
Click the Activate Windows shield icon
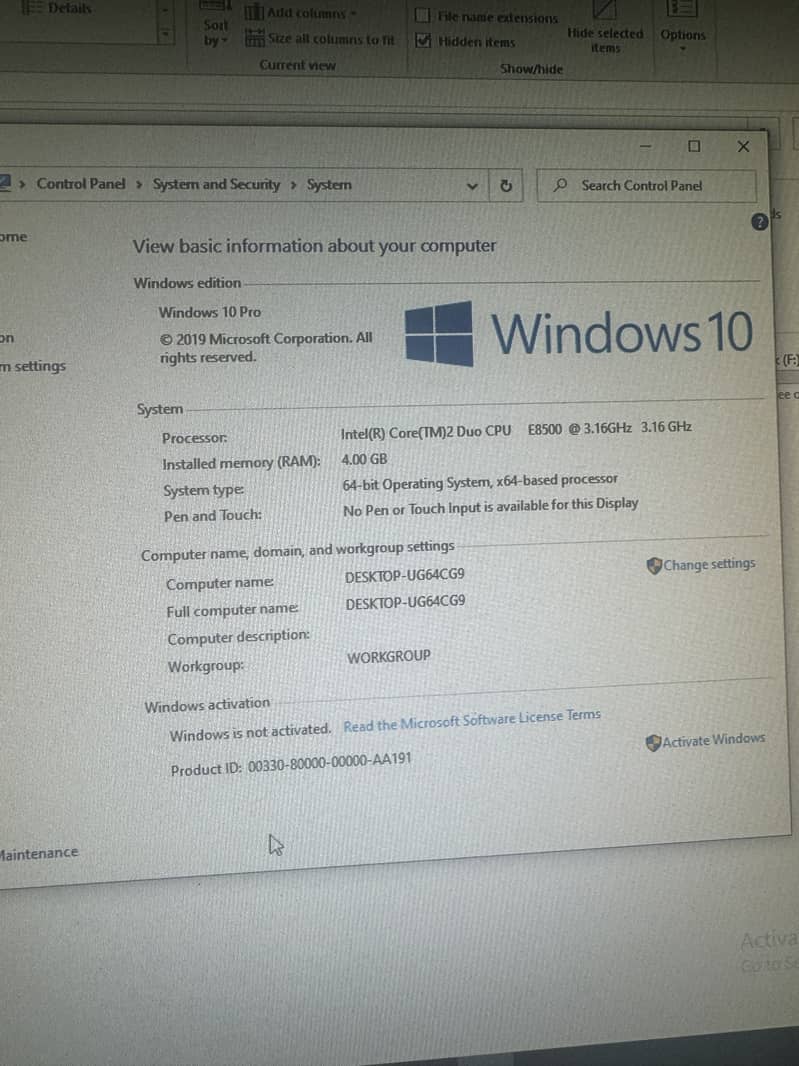653,742
